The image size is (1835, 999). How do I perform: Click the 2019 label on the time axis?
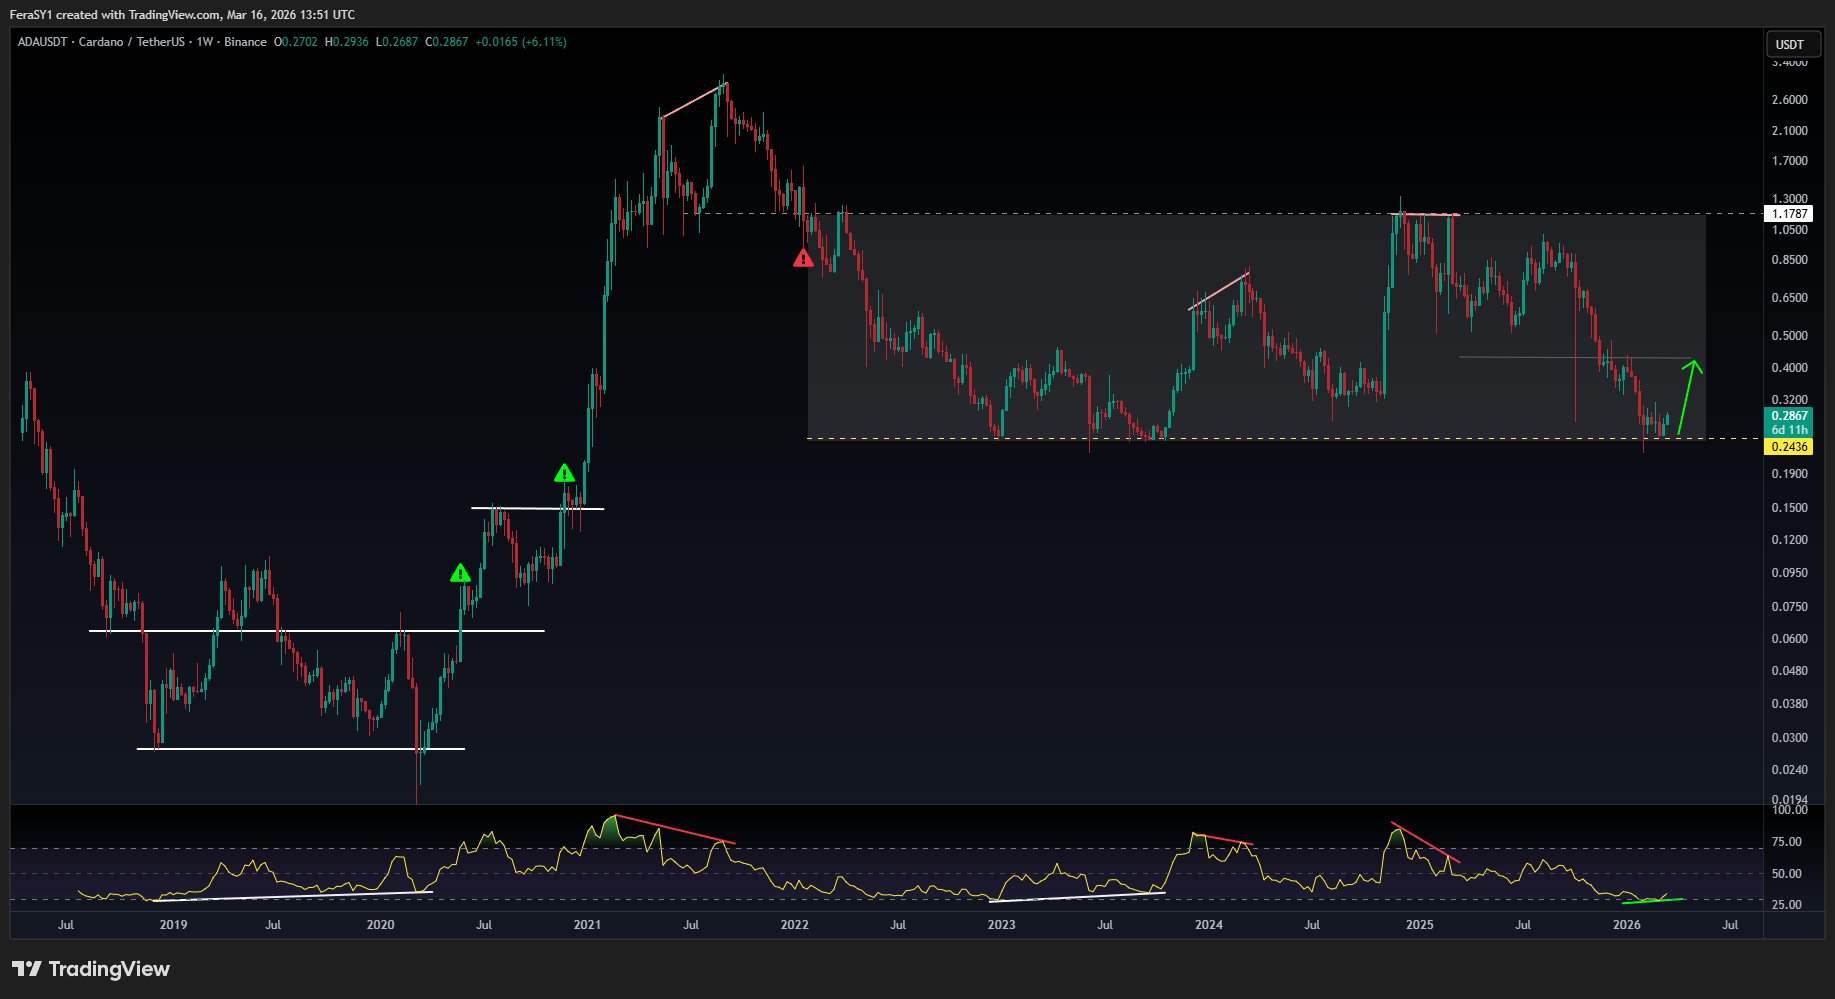tap(174, 925)
